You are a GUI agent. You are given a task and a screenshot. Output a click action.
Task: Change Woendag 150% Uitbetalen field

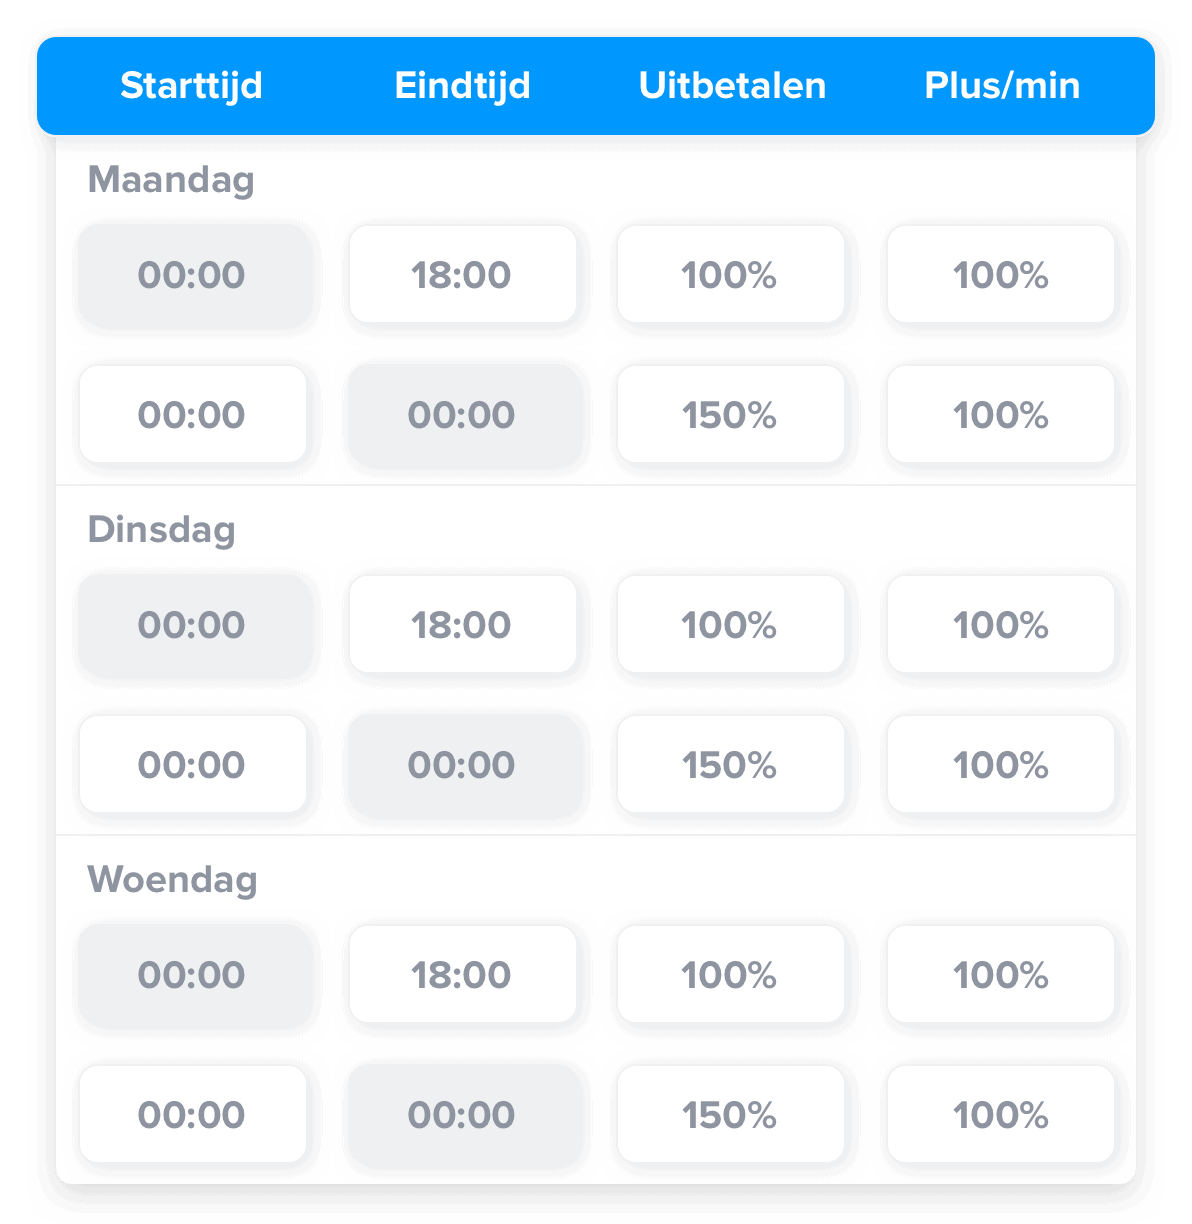730,1115
